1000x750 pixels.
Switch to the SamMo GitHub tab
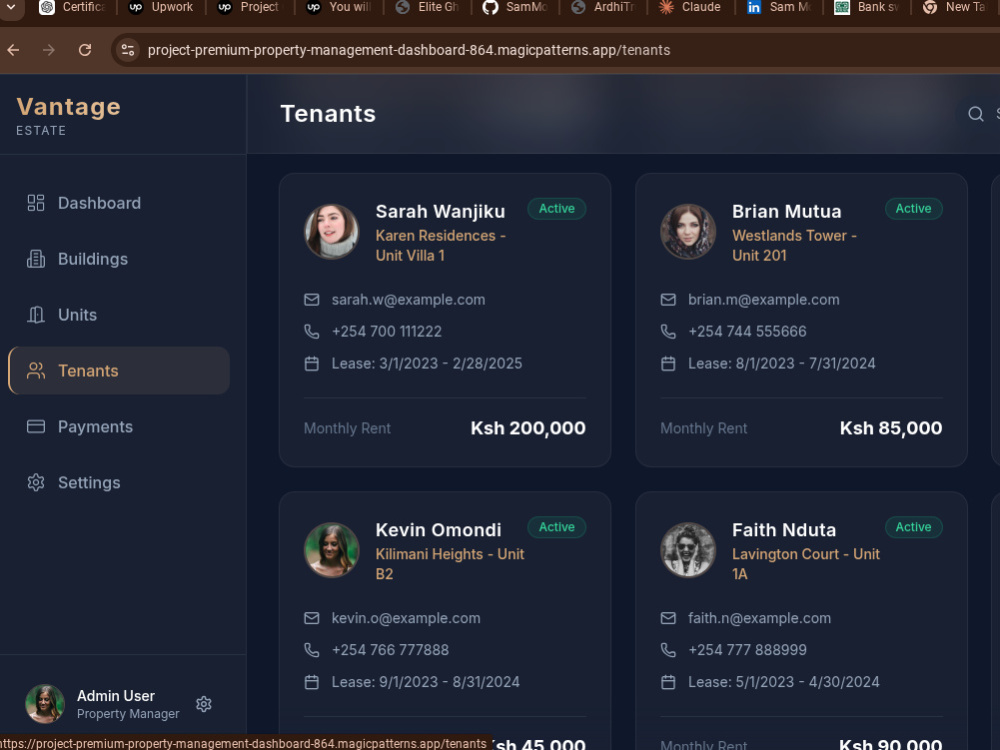click(515, 7)
